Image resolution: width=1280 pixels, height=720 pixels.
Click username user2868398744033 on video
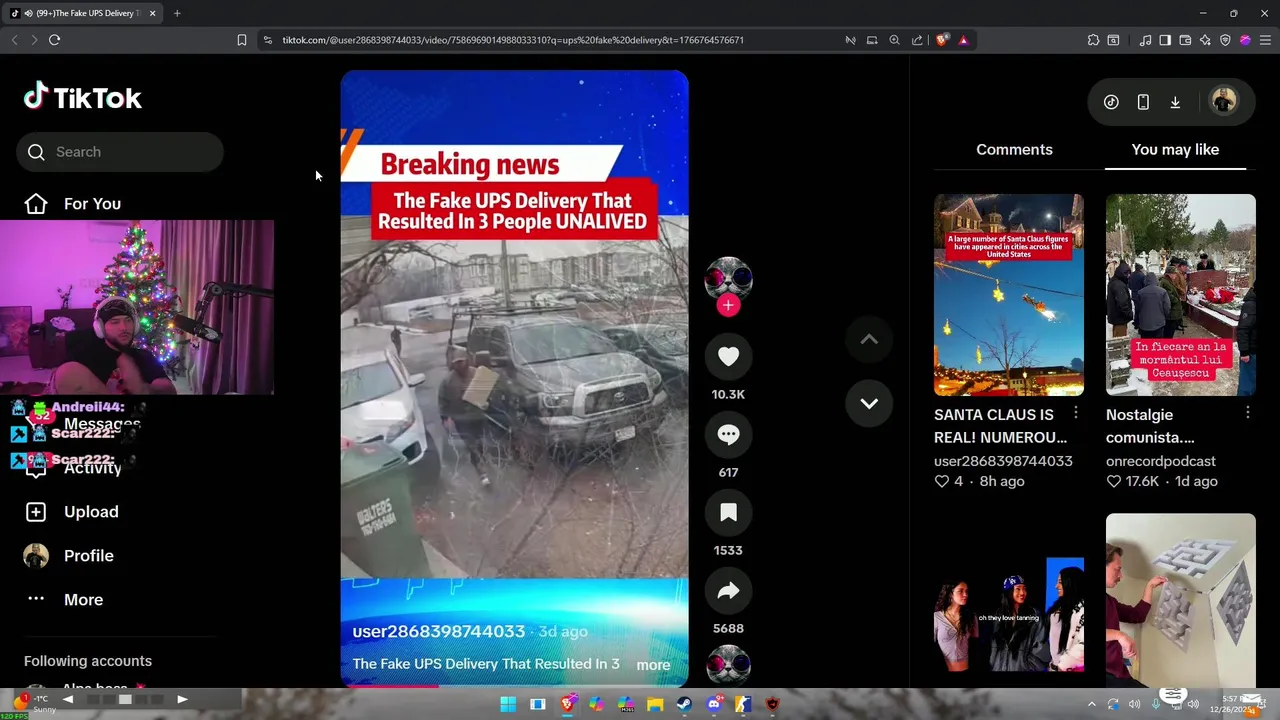point(439,632)
